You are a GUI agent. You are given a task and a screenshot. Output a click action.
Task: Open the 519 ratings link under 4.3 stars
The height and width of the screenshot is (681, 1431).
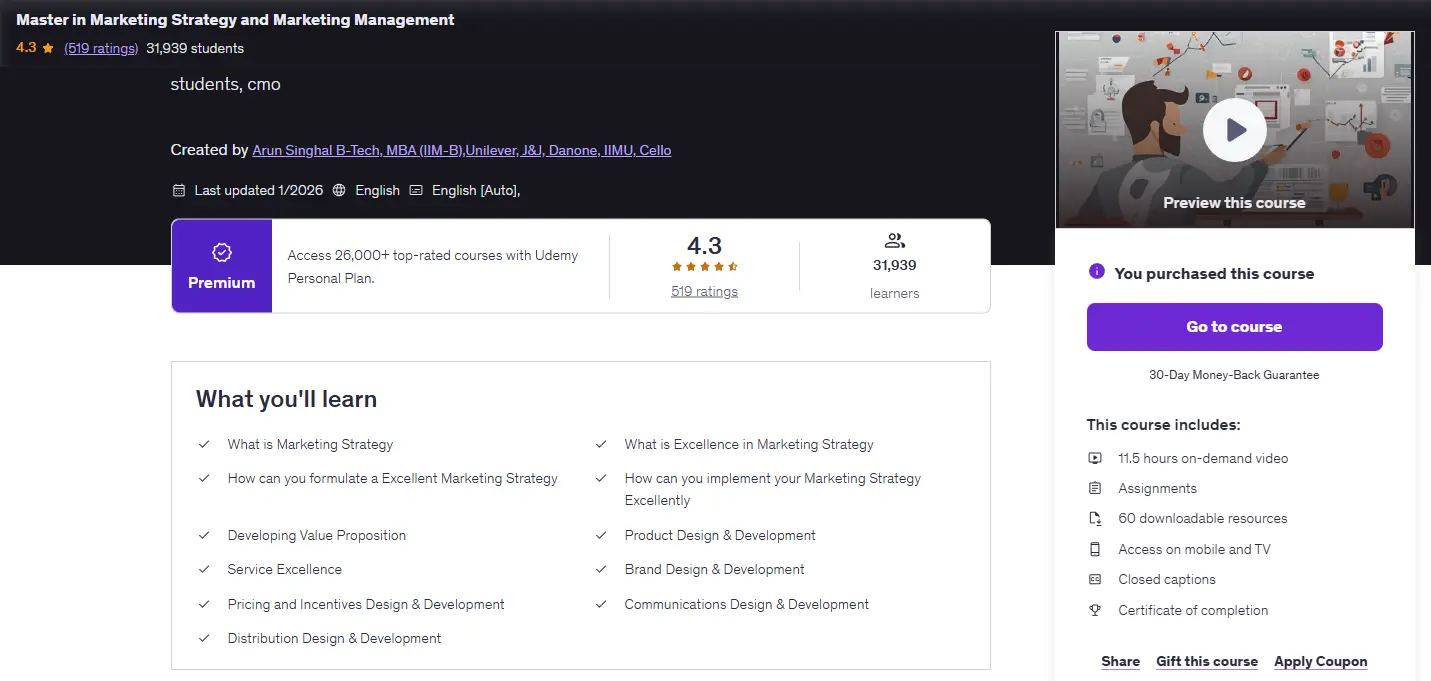(704, 291)
